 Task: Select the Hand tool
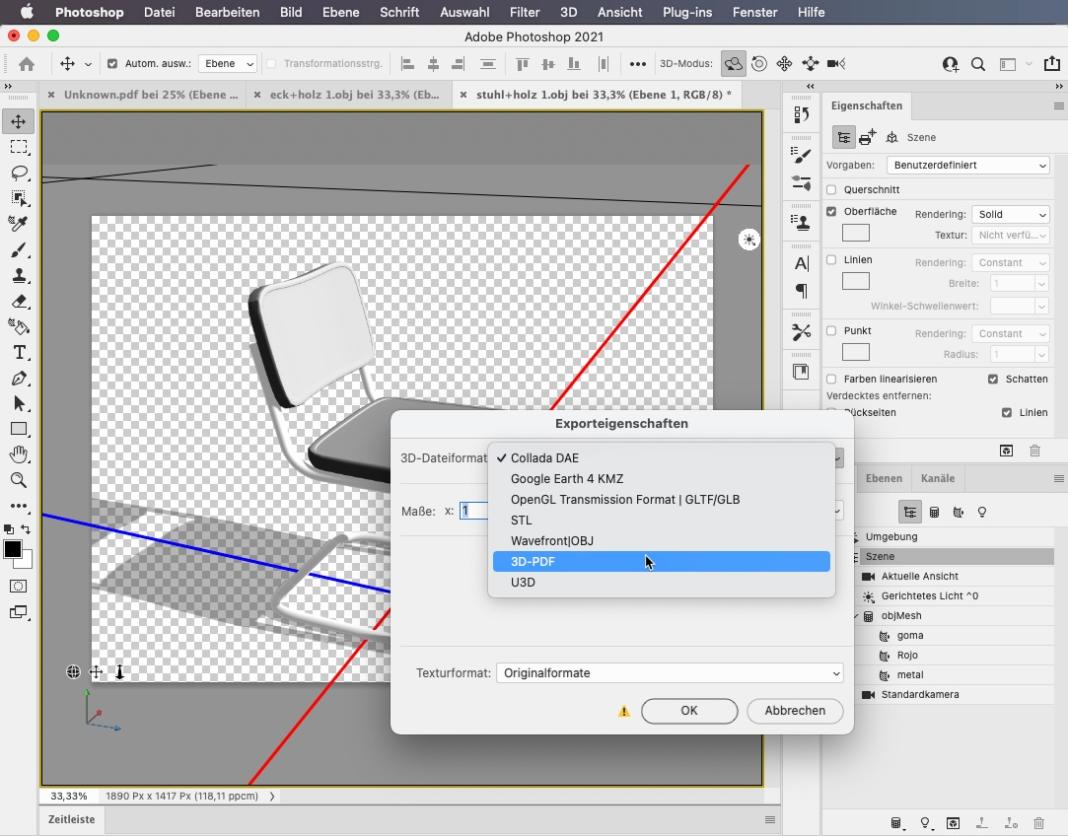pyautogui.click(x=18, y=454)
